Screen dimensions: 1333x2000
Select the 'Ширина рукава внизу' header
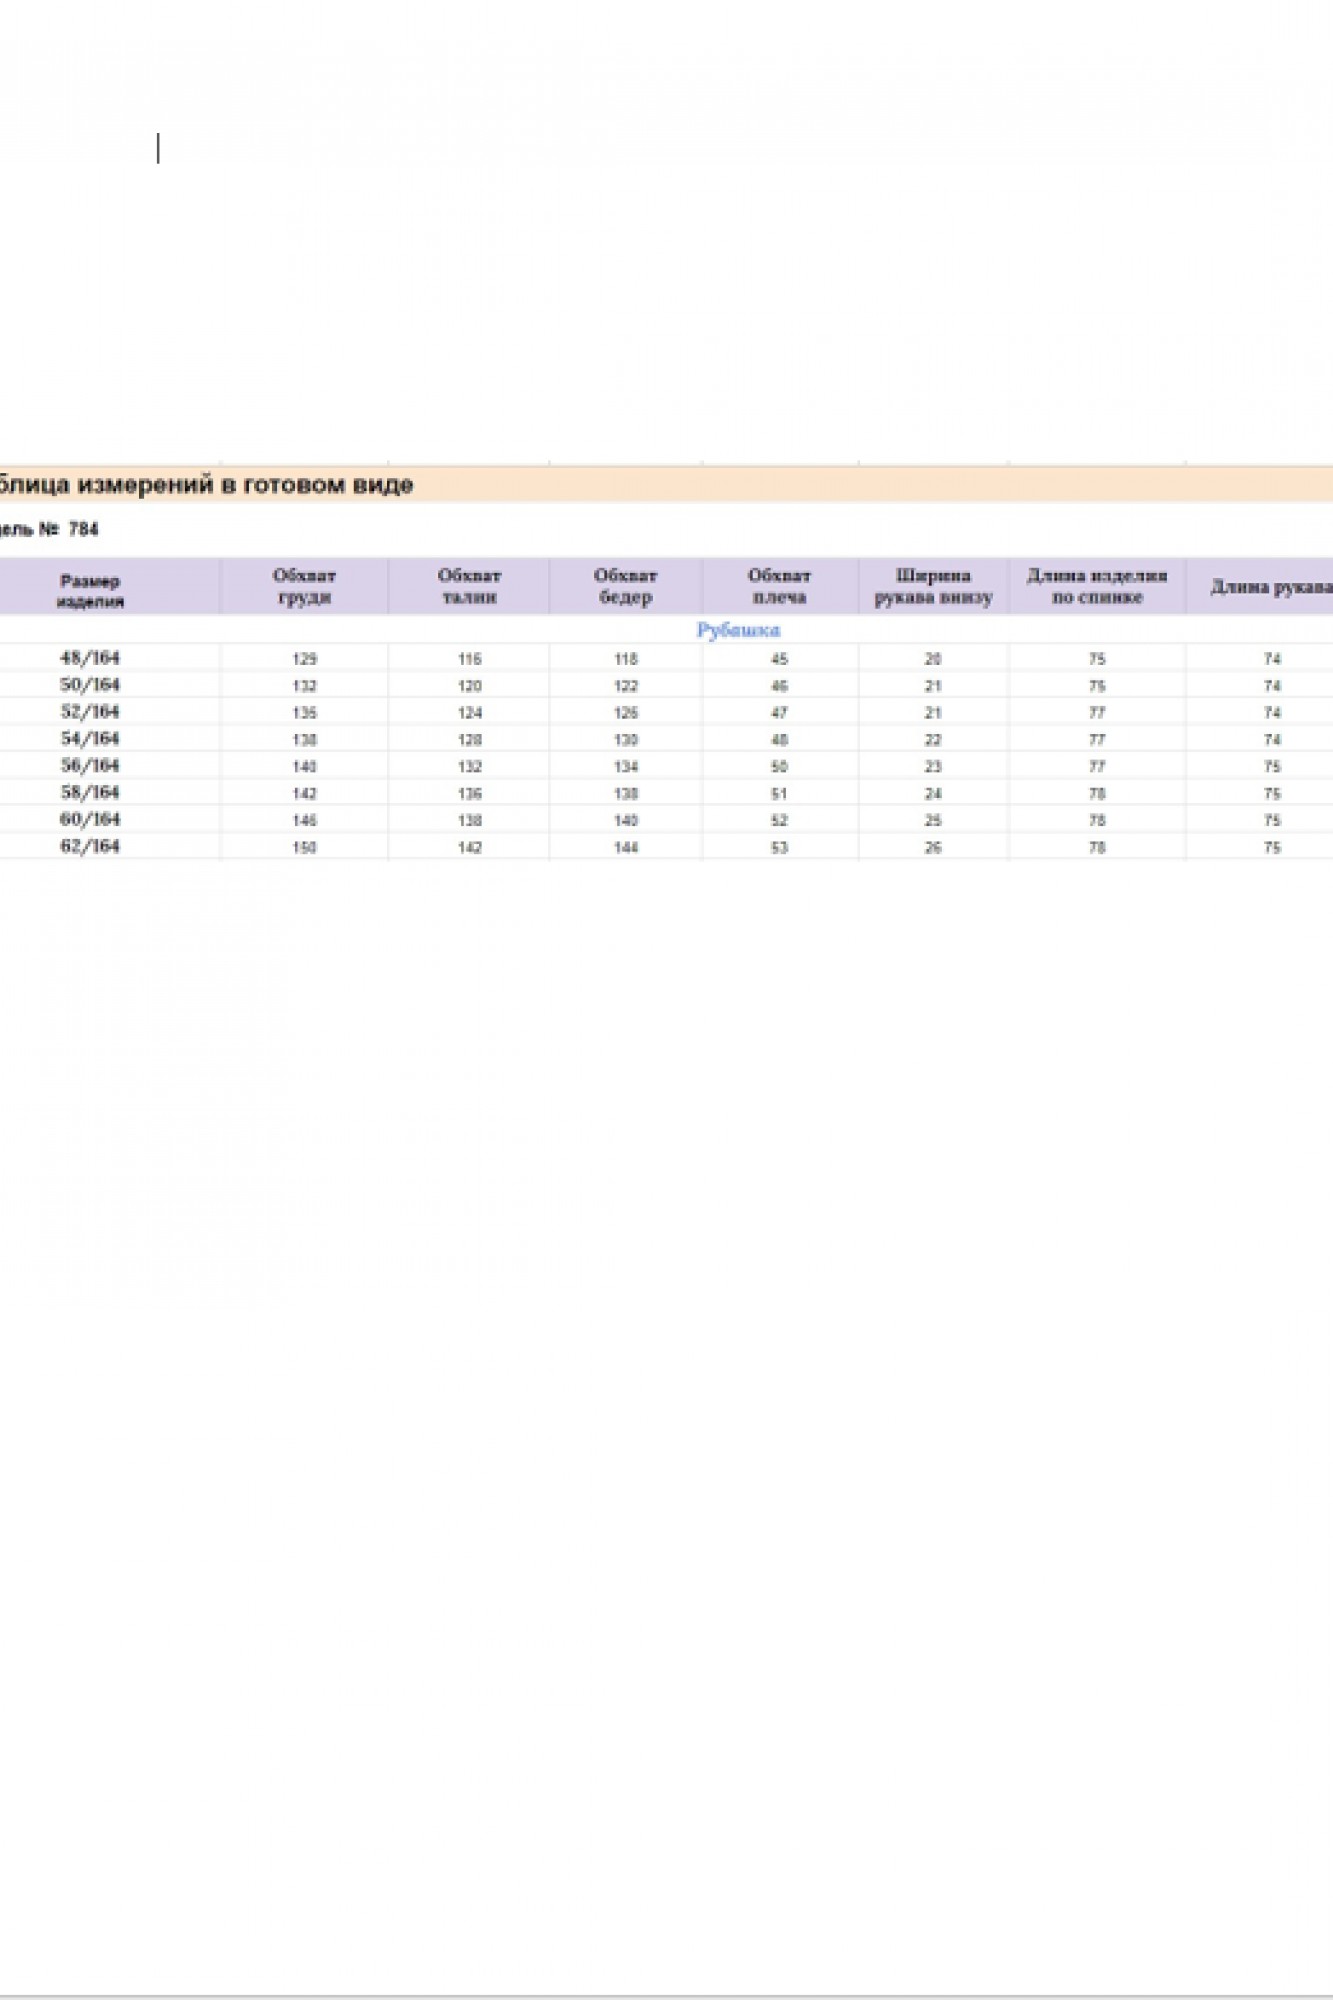933,586
